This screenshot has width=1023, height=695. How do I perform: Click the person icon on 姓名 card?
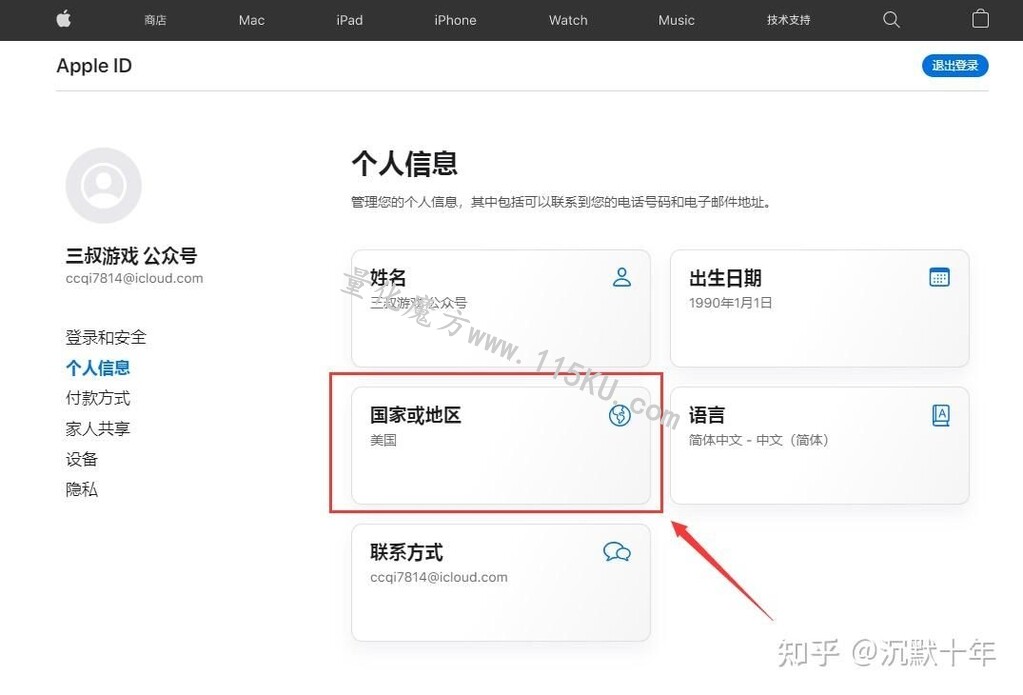pyautogui.click(x=622, y=277)
